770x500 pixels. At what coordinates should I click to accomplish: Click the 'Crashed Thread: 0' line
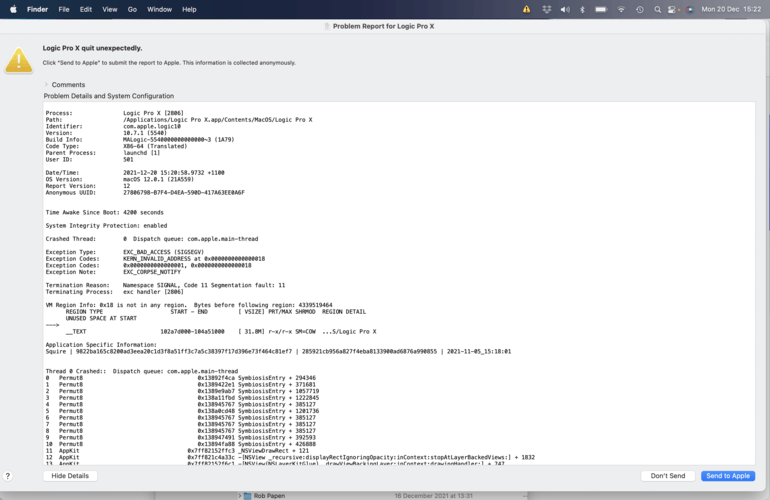pyautogui.click(x=152, y=239)
